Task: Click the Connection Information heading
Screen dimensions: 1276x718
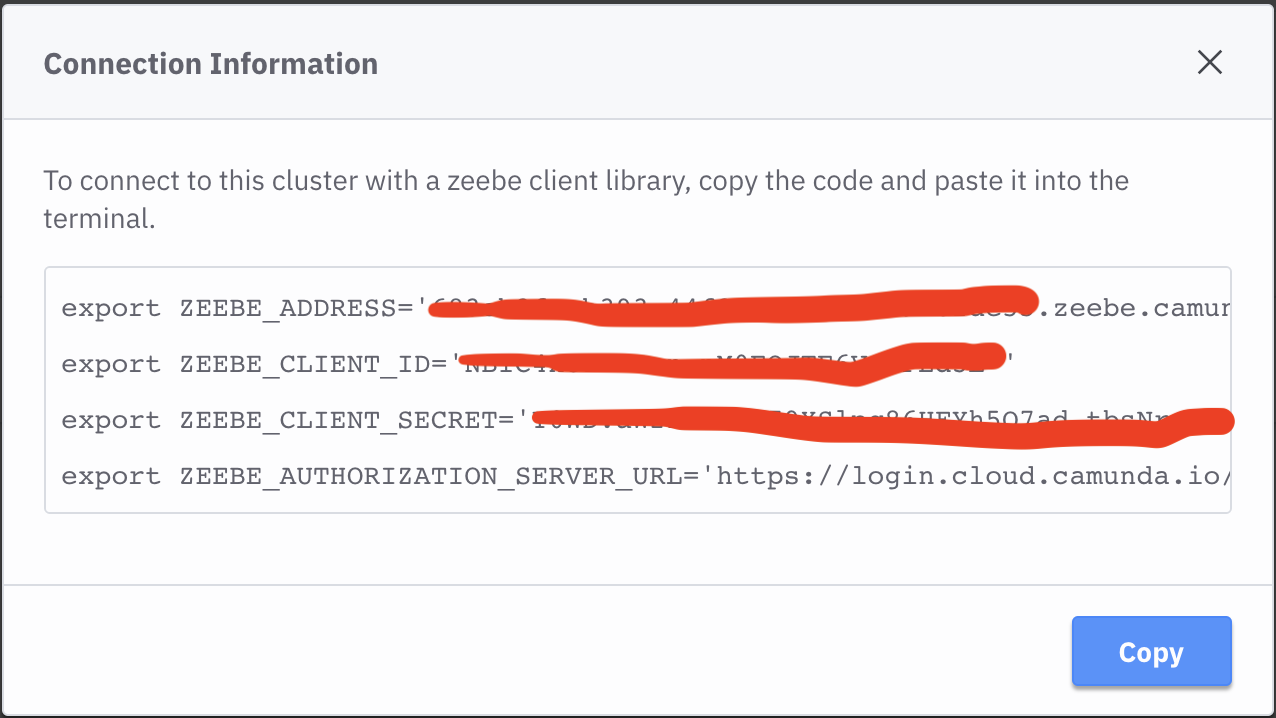Action: [211, 64]
